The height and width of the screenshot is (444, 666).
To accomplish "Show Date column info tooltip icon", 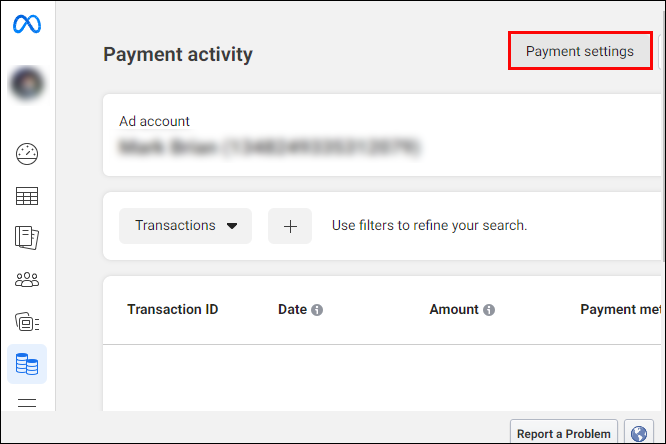I will click(x=317, y=310).
